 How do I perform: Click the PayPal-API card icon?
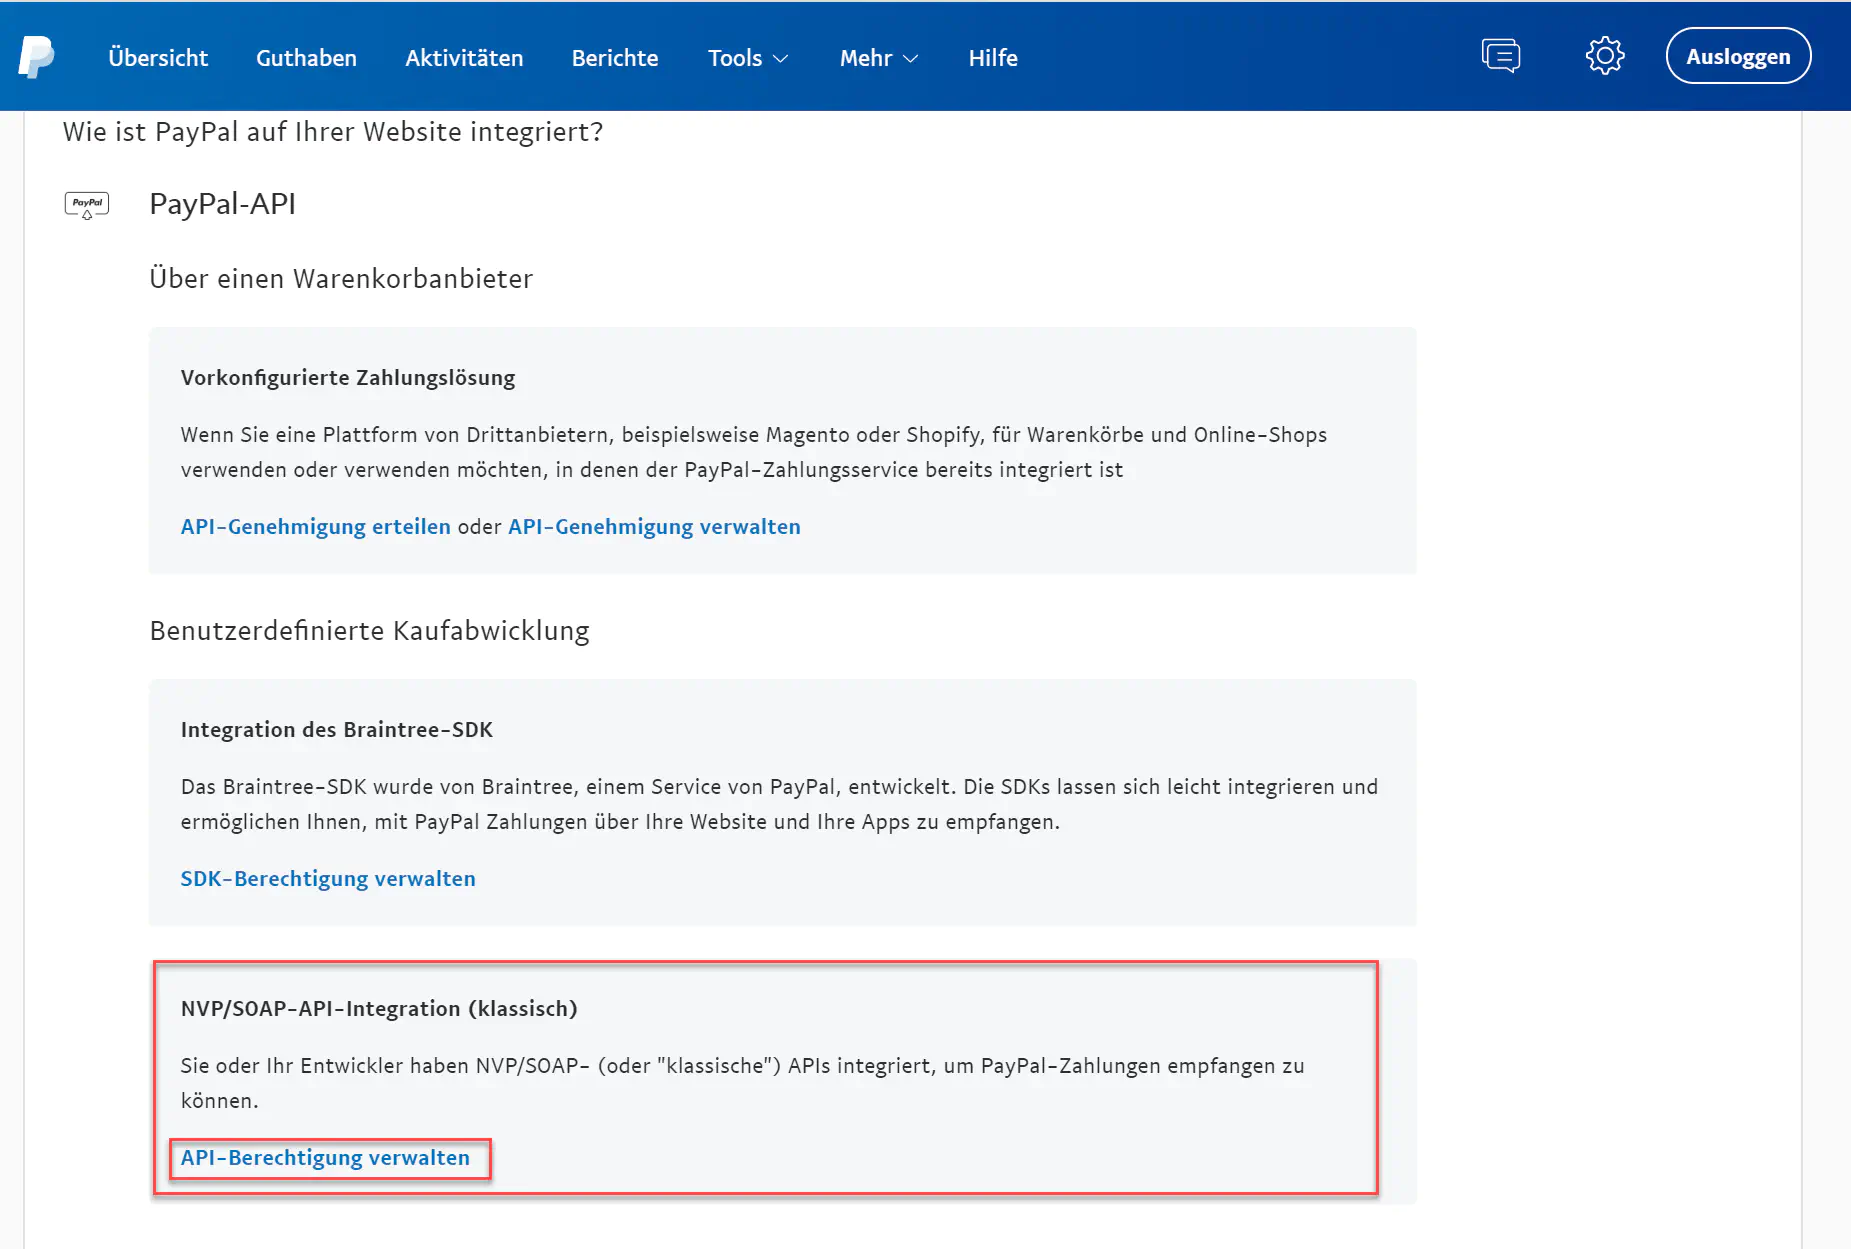coord(87,205)
